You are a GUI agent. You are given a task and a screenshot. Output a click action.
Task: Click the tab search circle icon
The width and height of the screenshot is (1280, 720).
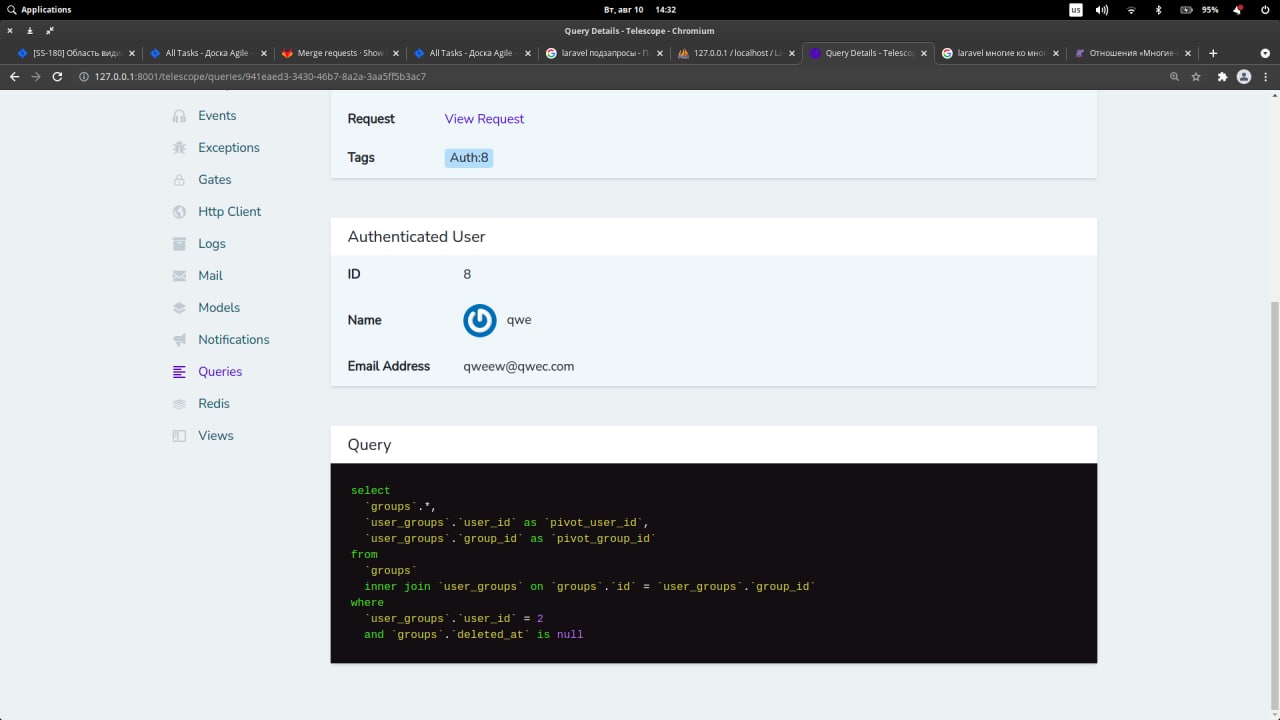pos(1265,53)
